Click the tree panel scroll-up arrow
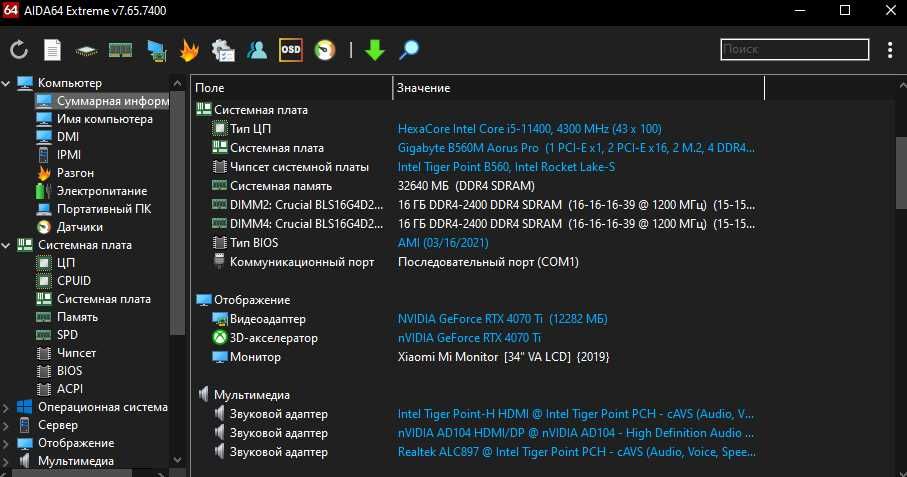Image resolution: width=907 pixels, height=477 pixels. click(178, 84)
